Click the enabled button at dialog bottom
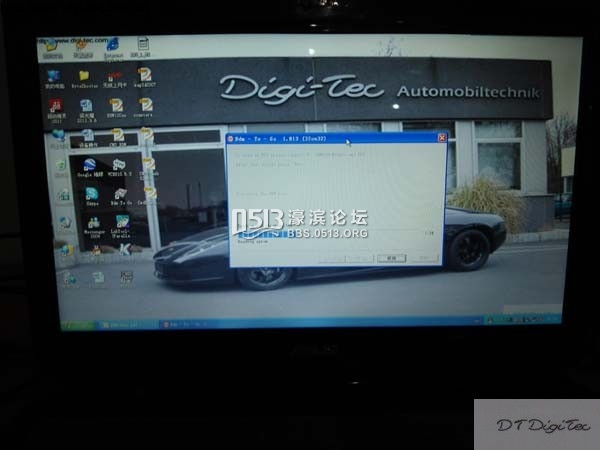This screenshot has width=600, height=450. (x=392, y=258)
